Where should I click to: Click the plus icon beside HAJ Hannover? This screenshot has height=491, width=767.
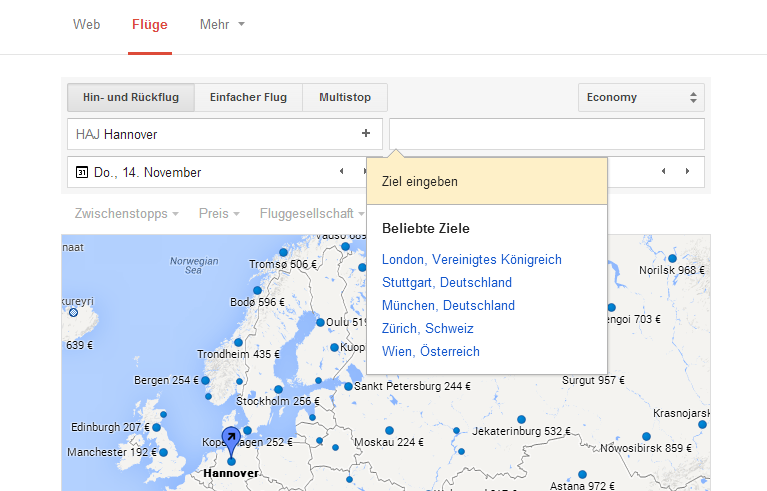[x=366, y=133]
